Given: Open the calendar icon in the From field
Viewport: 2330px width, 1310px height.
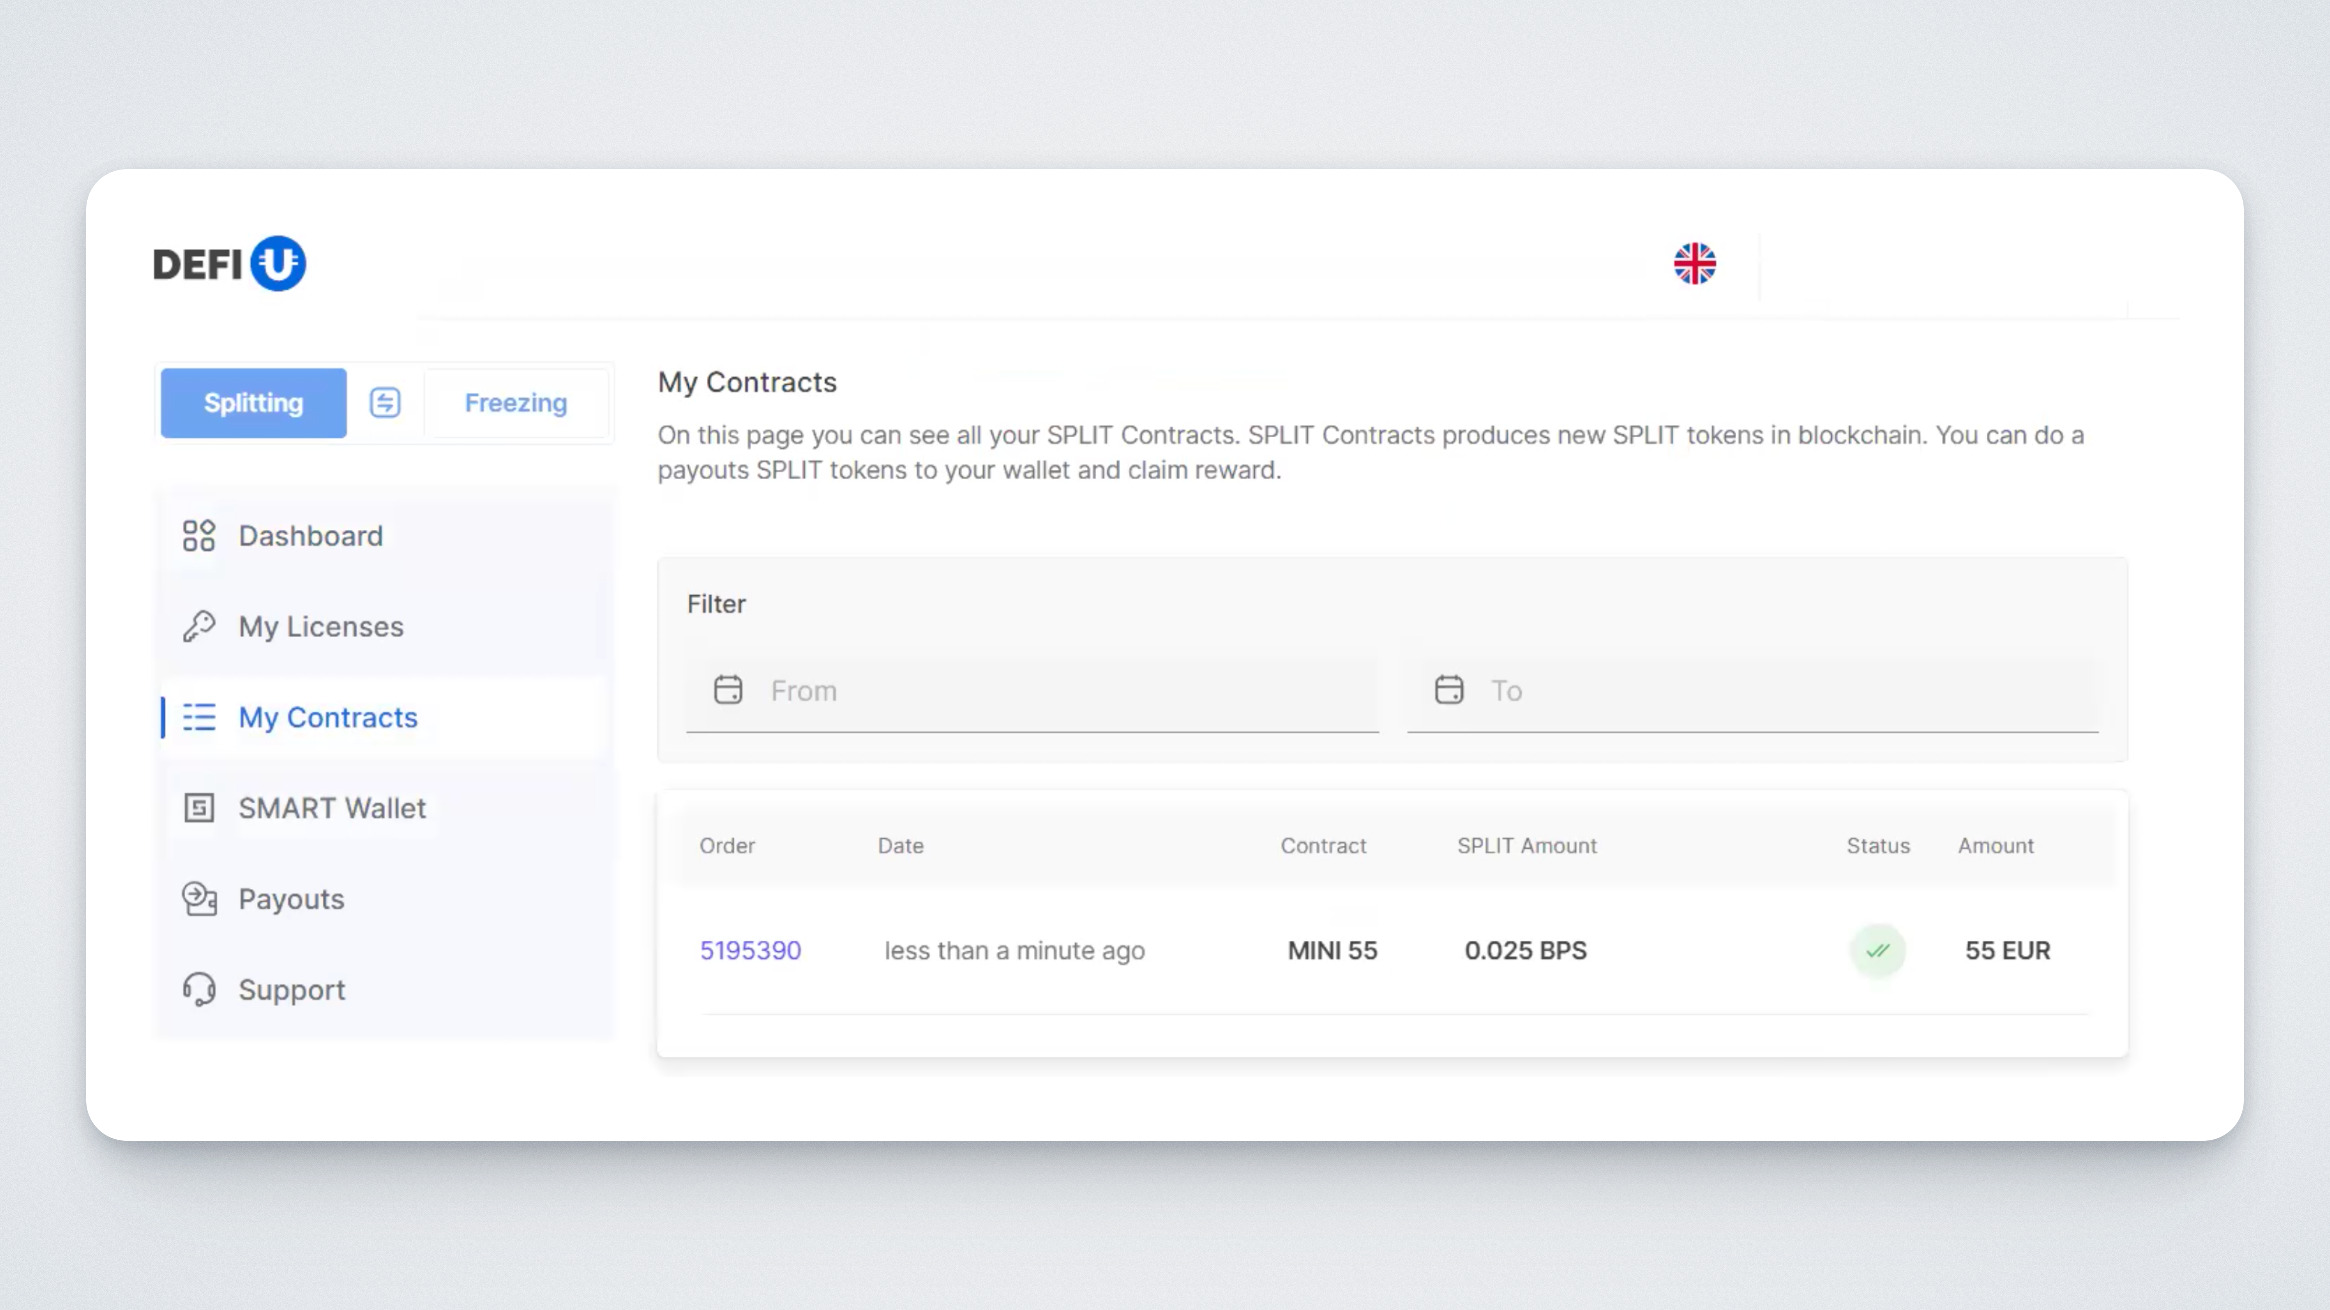Looking at the screenshot, I should tap(728, 690).
